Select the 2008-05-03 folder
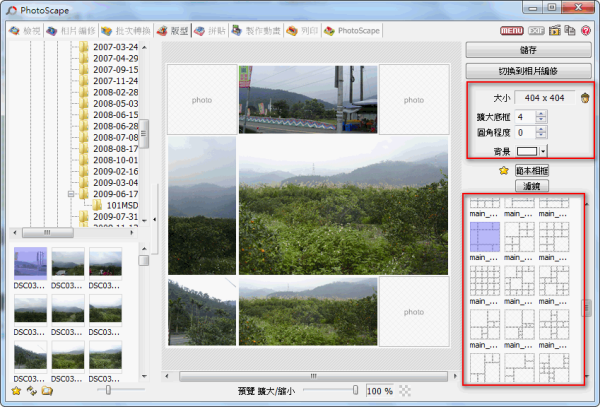This screenshot has width=600, height=407. click(115, 104)
